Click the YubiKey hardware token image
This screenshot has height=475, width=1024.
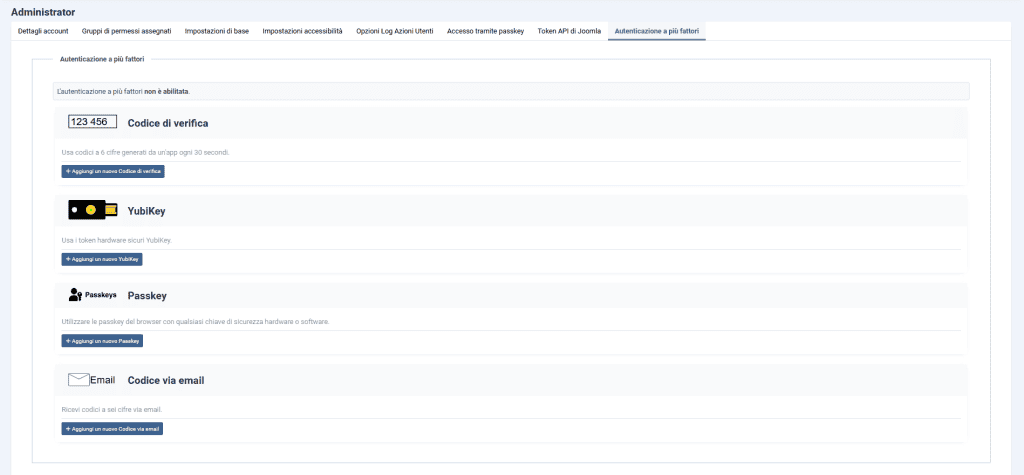pyautogui.click(x=92, y=210)
